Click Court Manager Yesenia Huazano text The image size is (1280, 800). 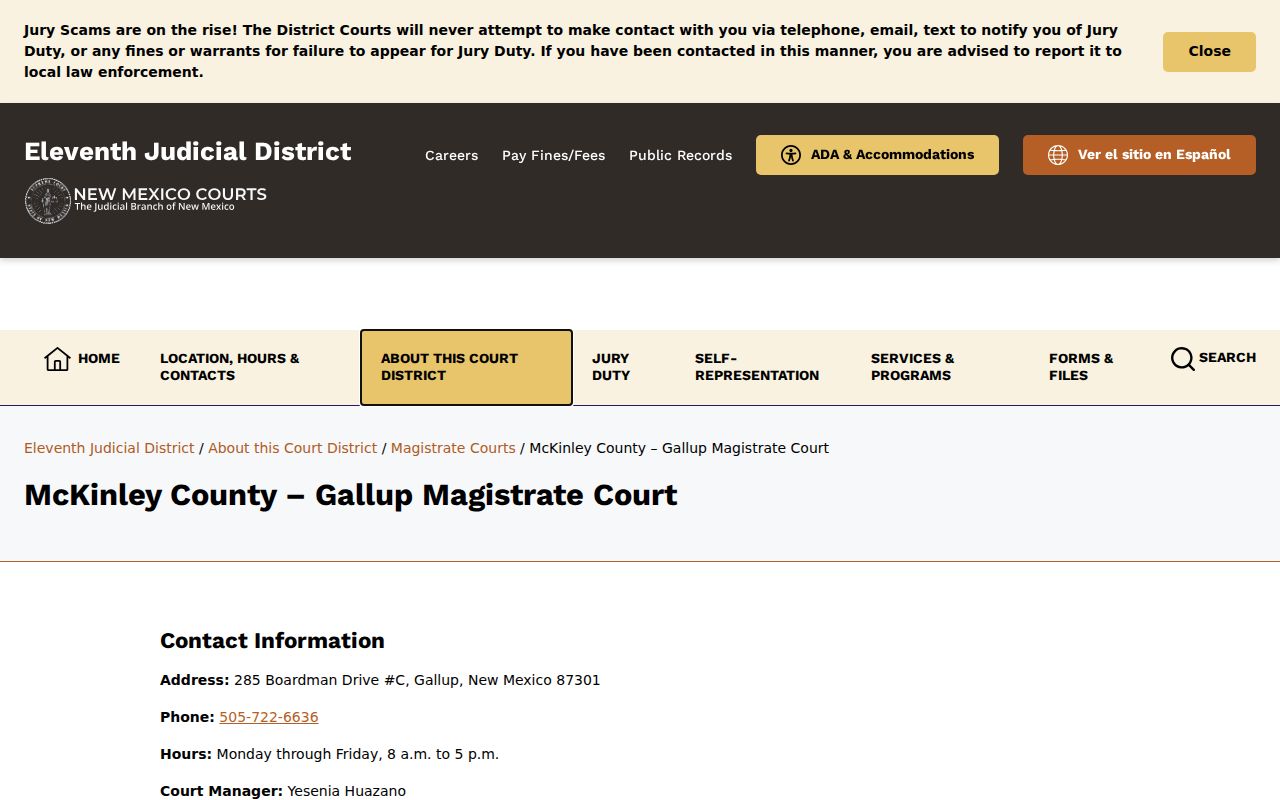pyautogui.click(x=283, y=791)
